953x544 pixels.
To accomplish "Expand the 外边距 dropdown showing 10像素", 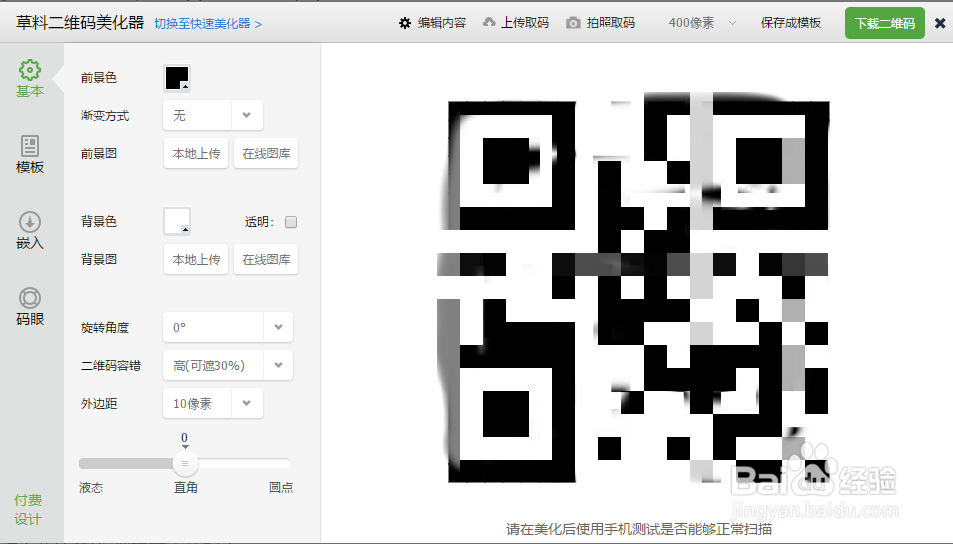I will click(x=213, y=403).
